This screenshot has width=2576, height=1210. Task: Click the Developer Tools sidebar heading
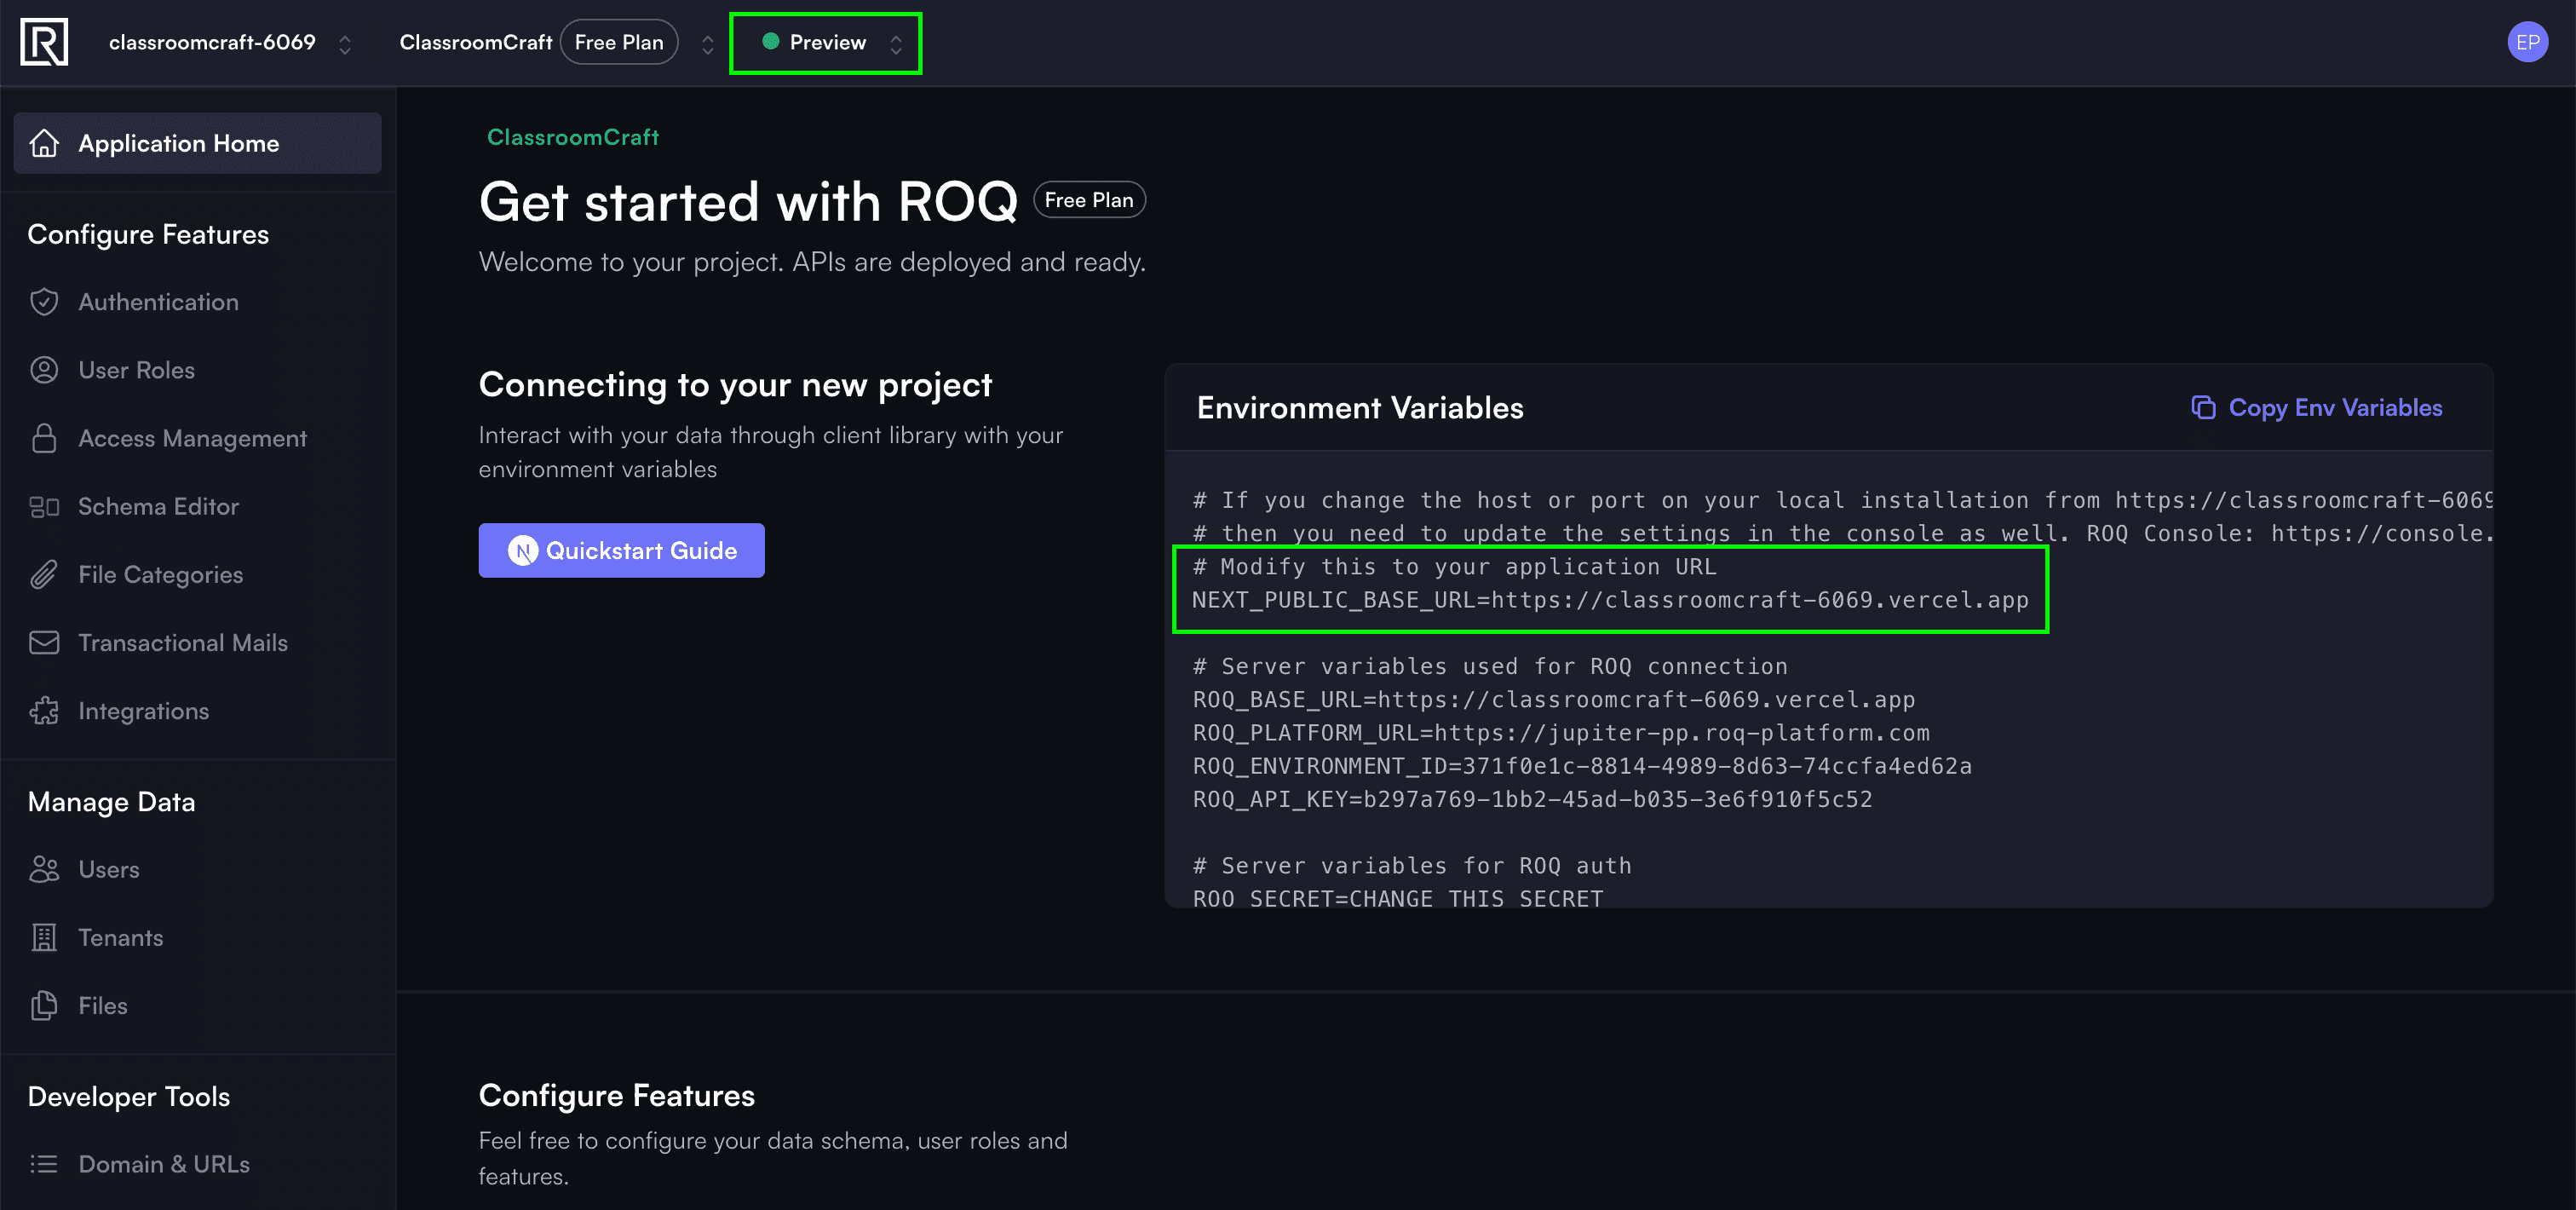tap(129, 1097)
